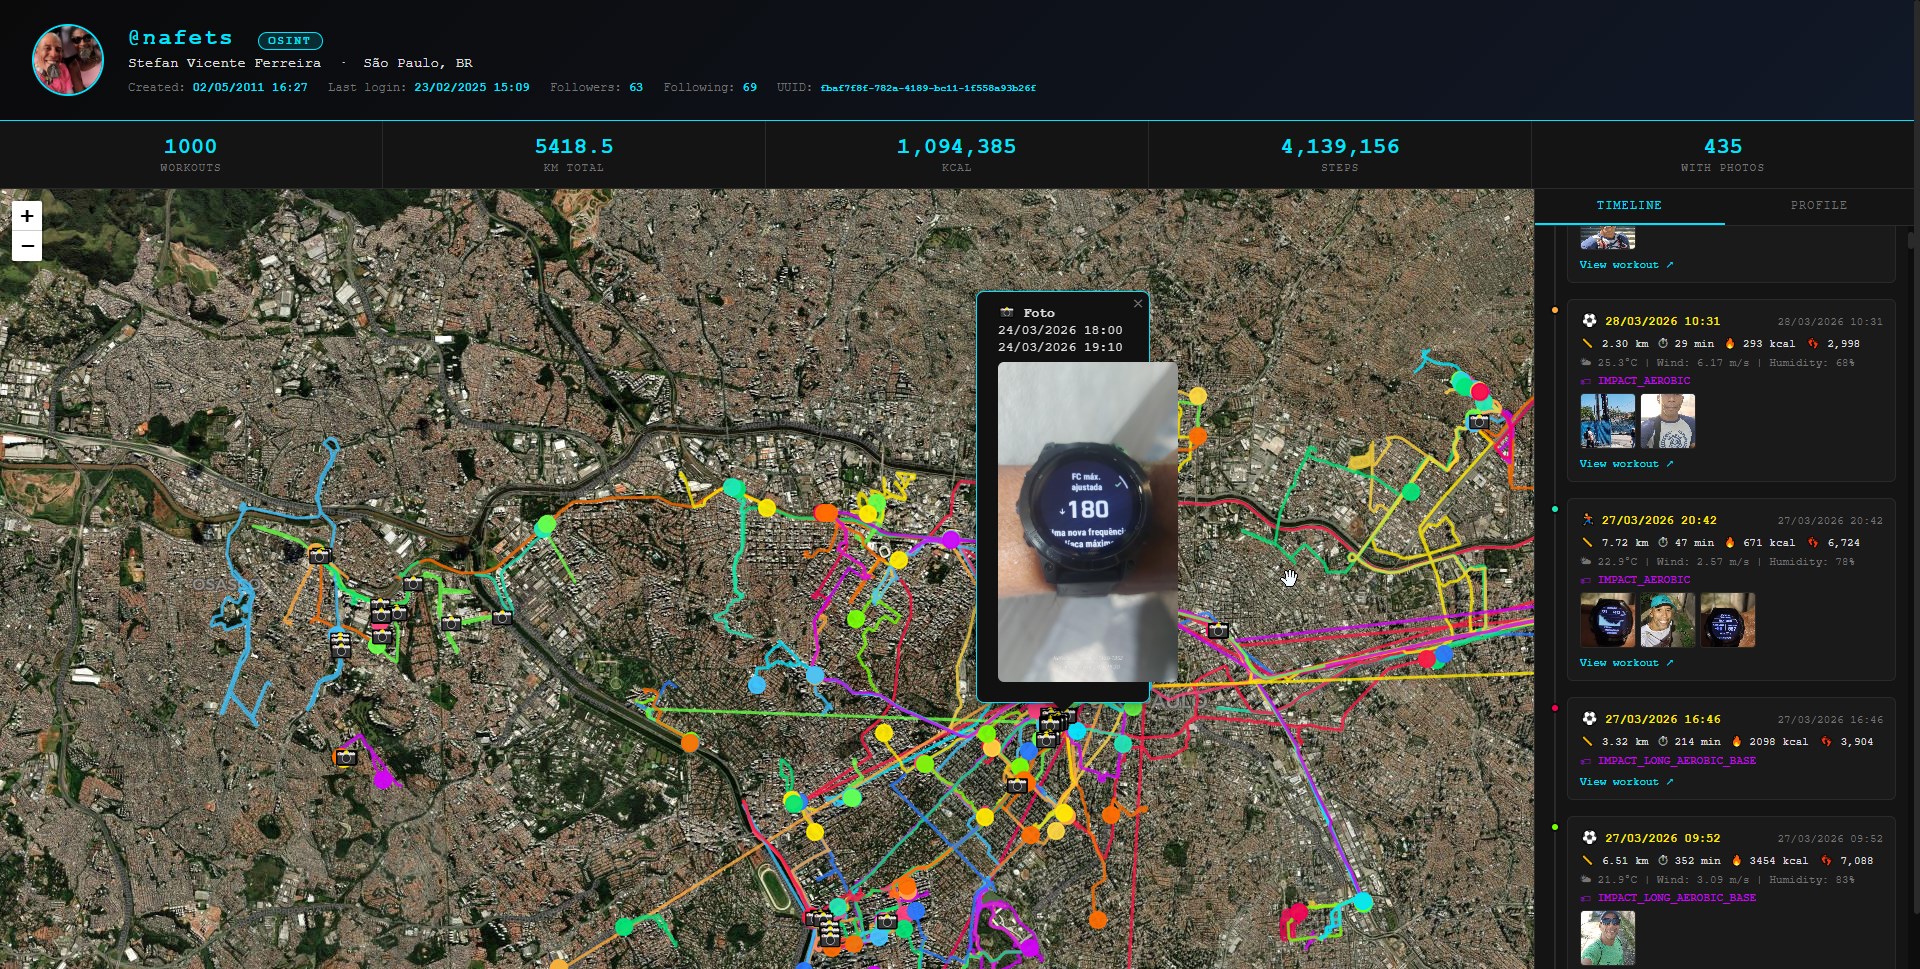Open View workout link in the topmost partial card
This screenshot has height=969, width=1920.
tap(1626, 265)
